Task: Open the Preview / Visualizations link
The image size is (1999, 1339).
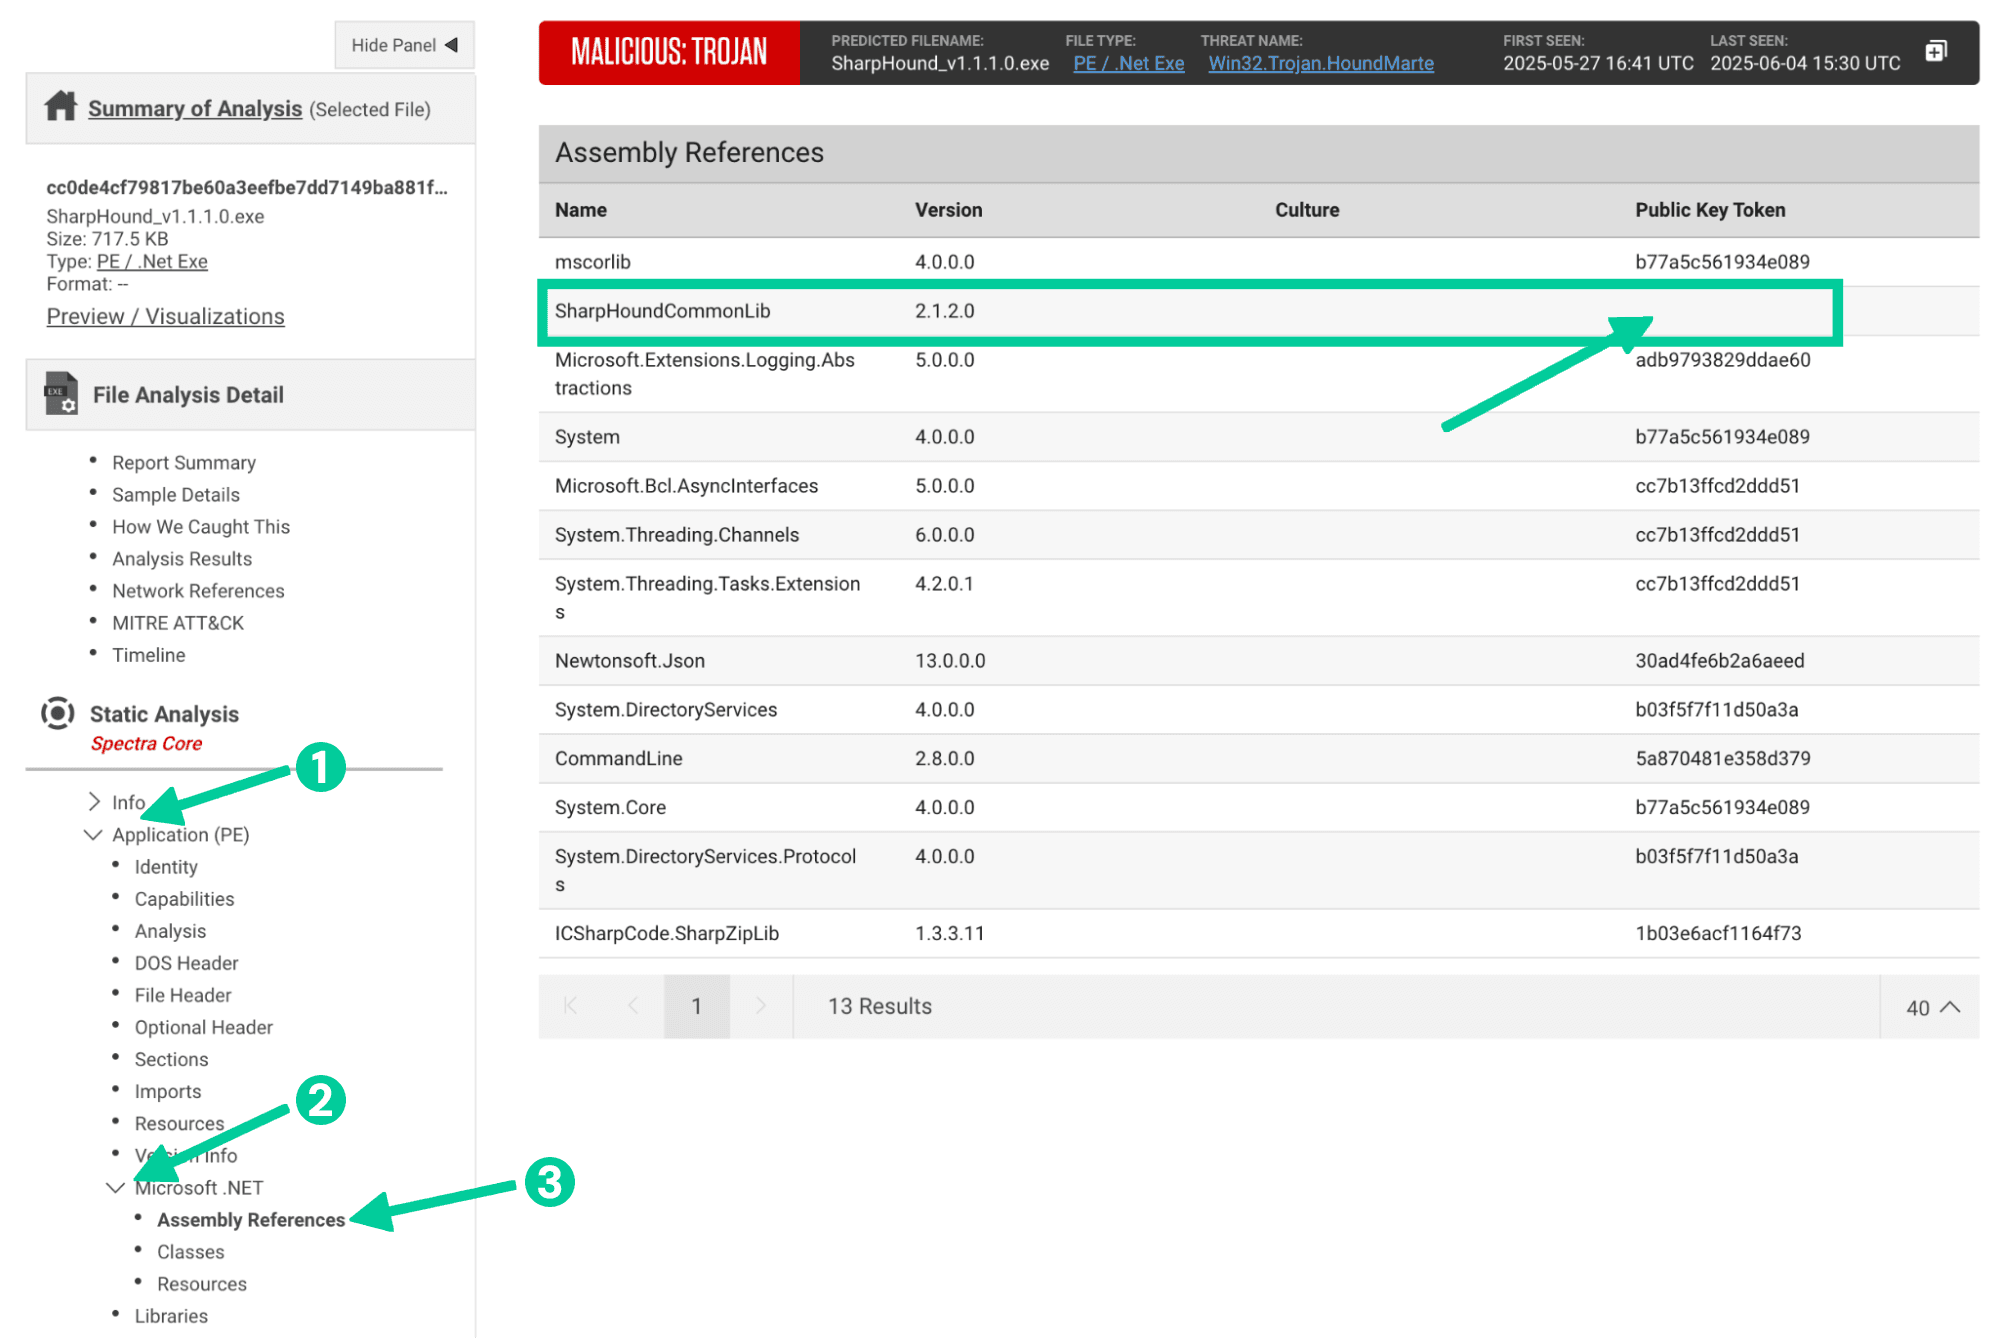Action: coord(165,316)
